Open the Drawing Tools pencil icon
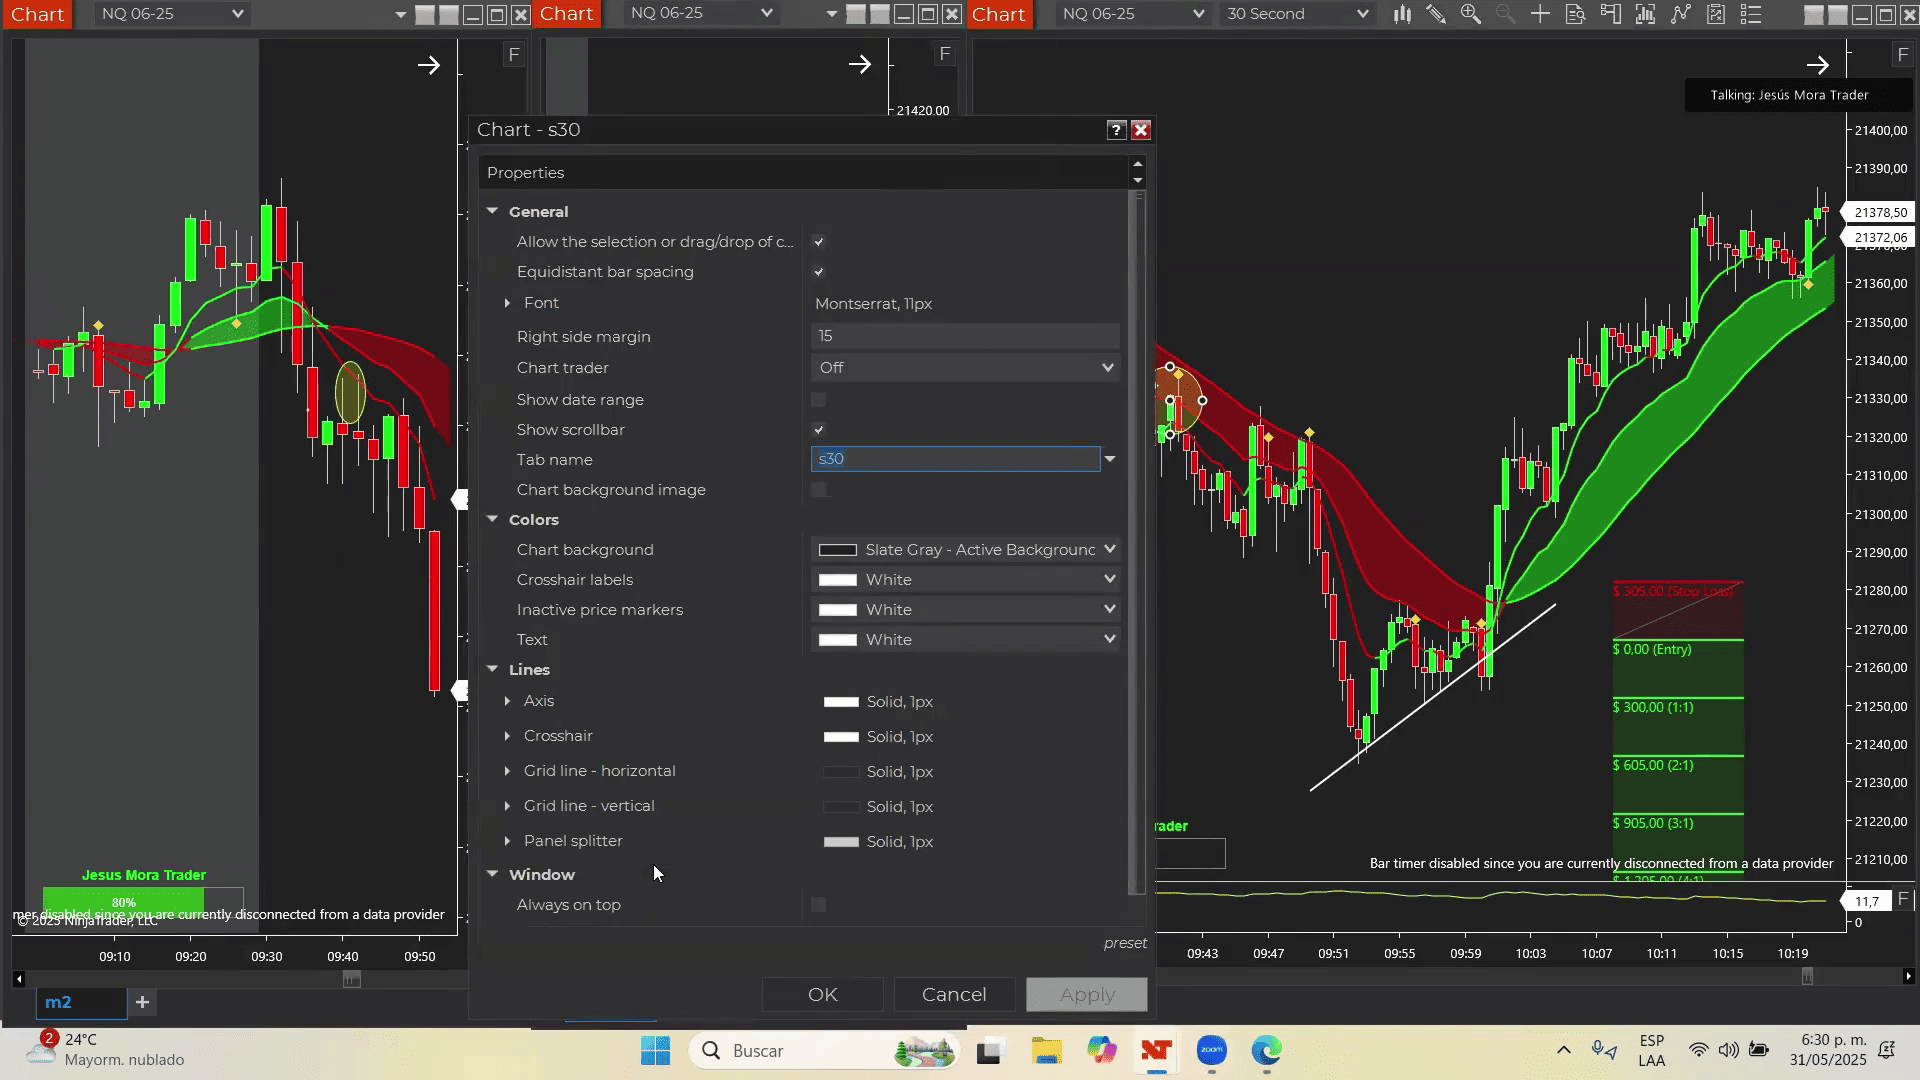The height and width of the screenshot is (1080, 1920). [1436, 14]
